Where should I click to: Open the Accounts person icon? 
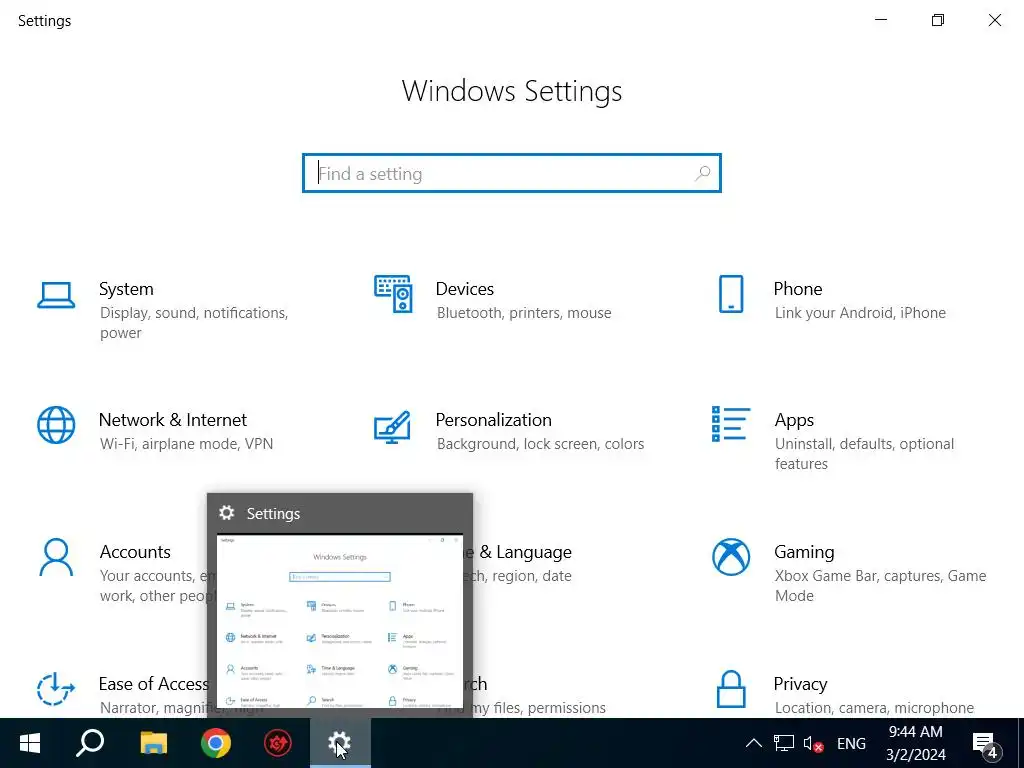pyautogui.click(x=56, y=557)
